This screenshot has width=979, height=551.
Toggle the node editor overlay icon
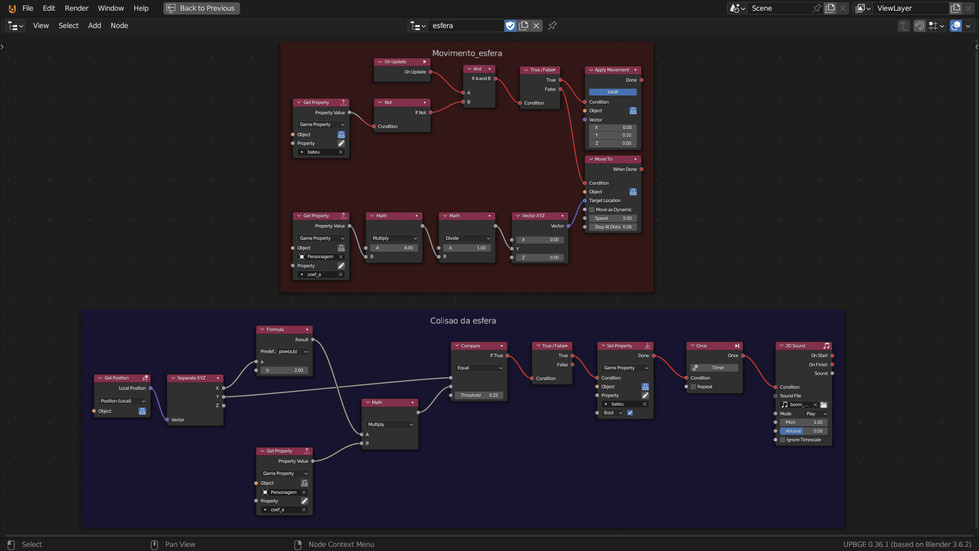pos(955,26)
